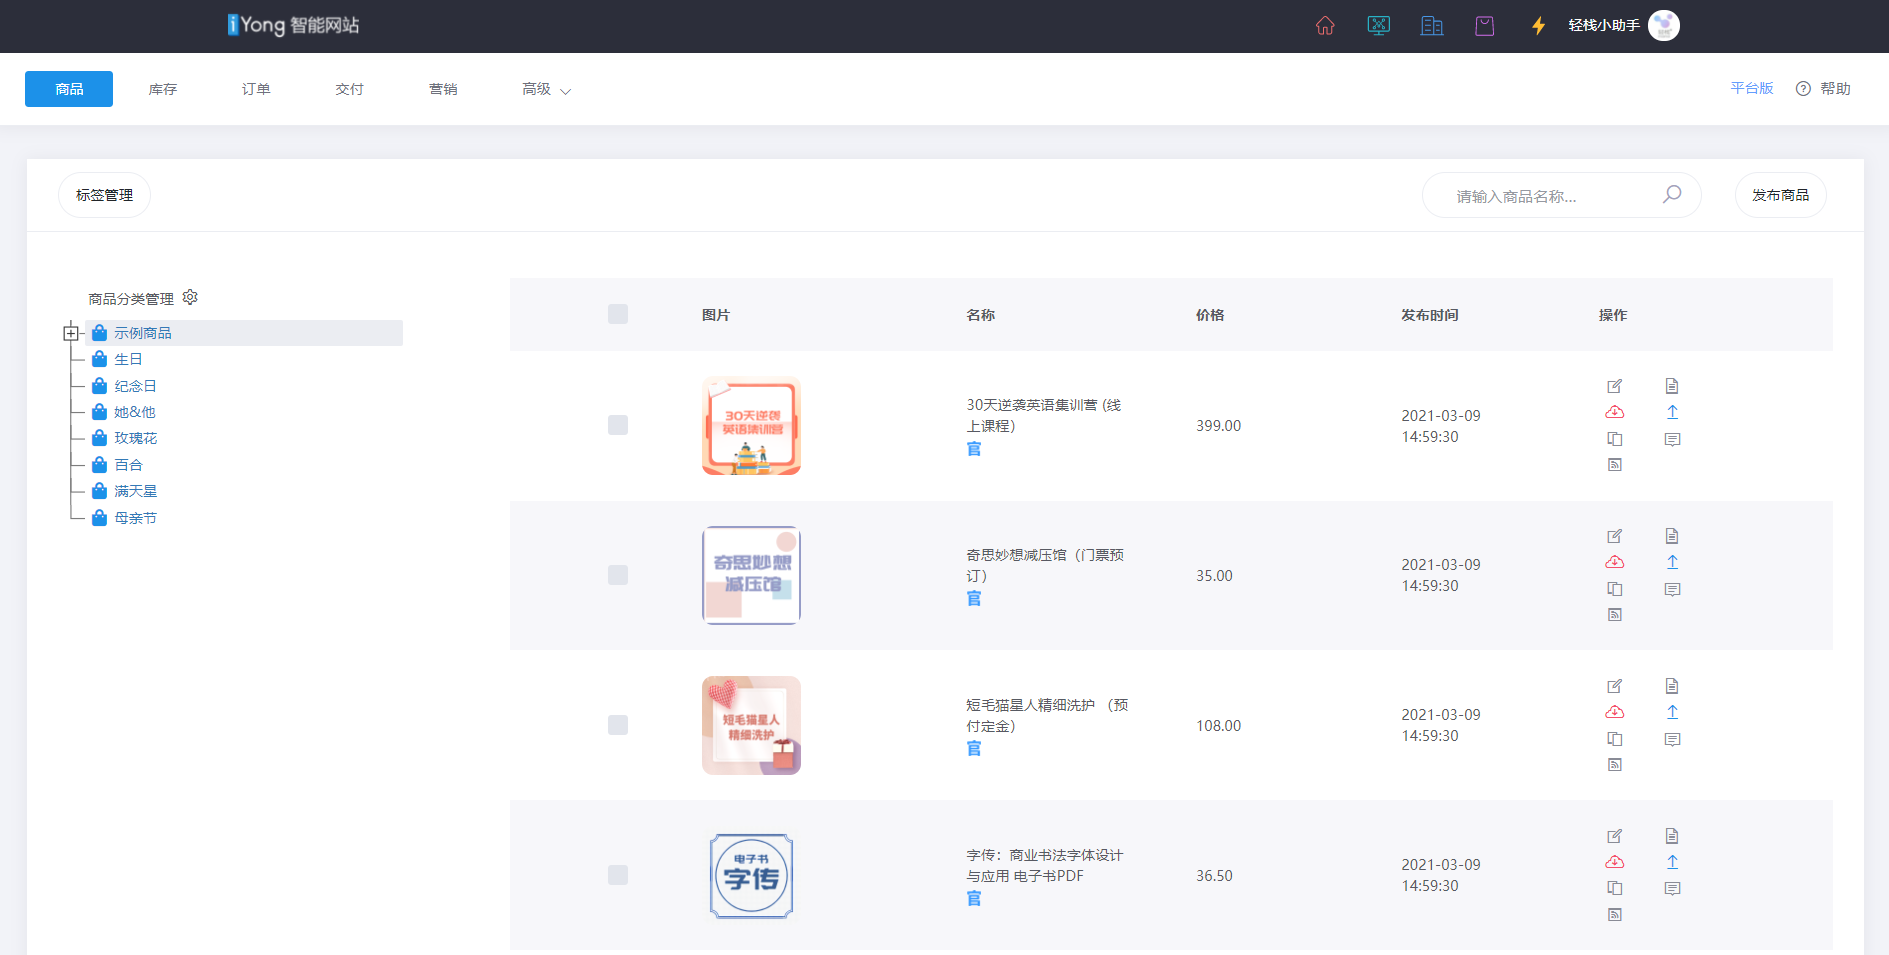1889x955 pixels.
Task: Click the 399.00 price cell
Action: [1218, 426]
